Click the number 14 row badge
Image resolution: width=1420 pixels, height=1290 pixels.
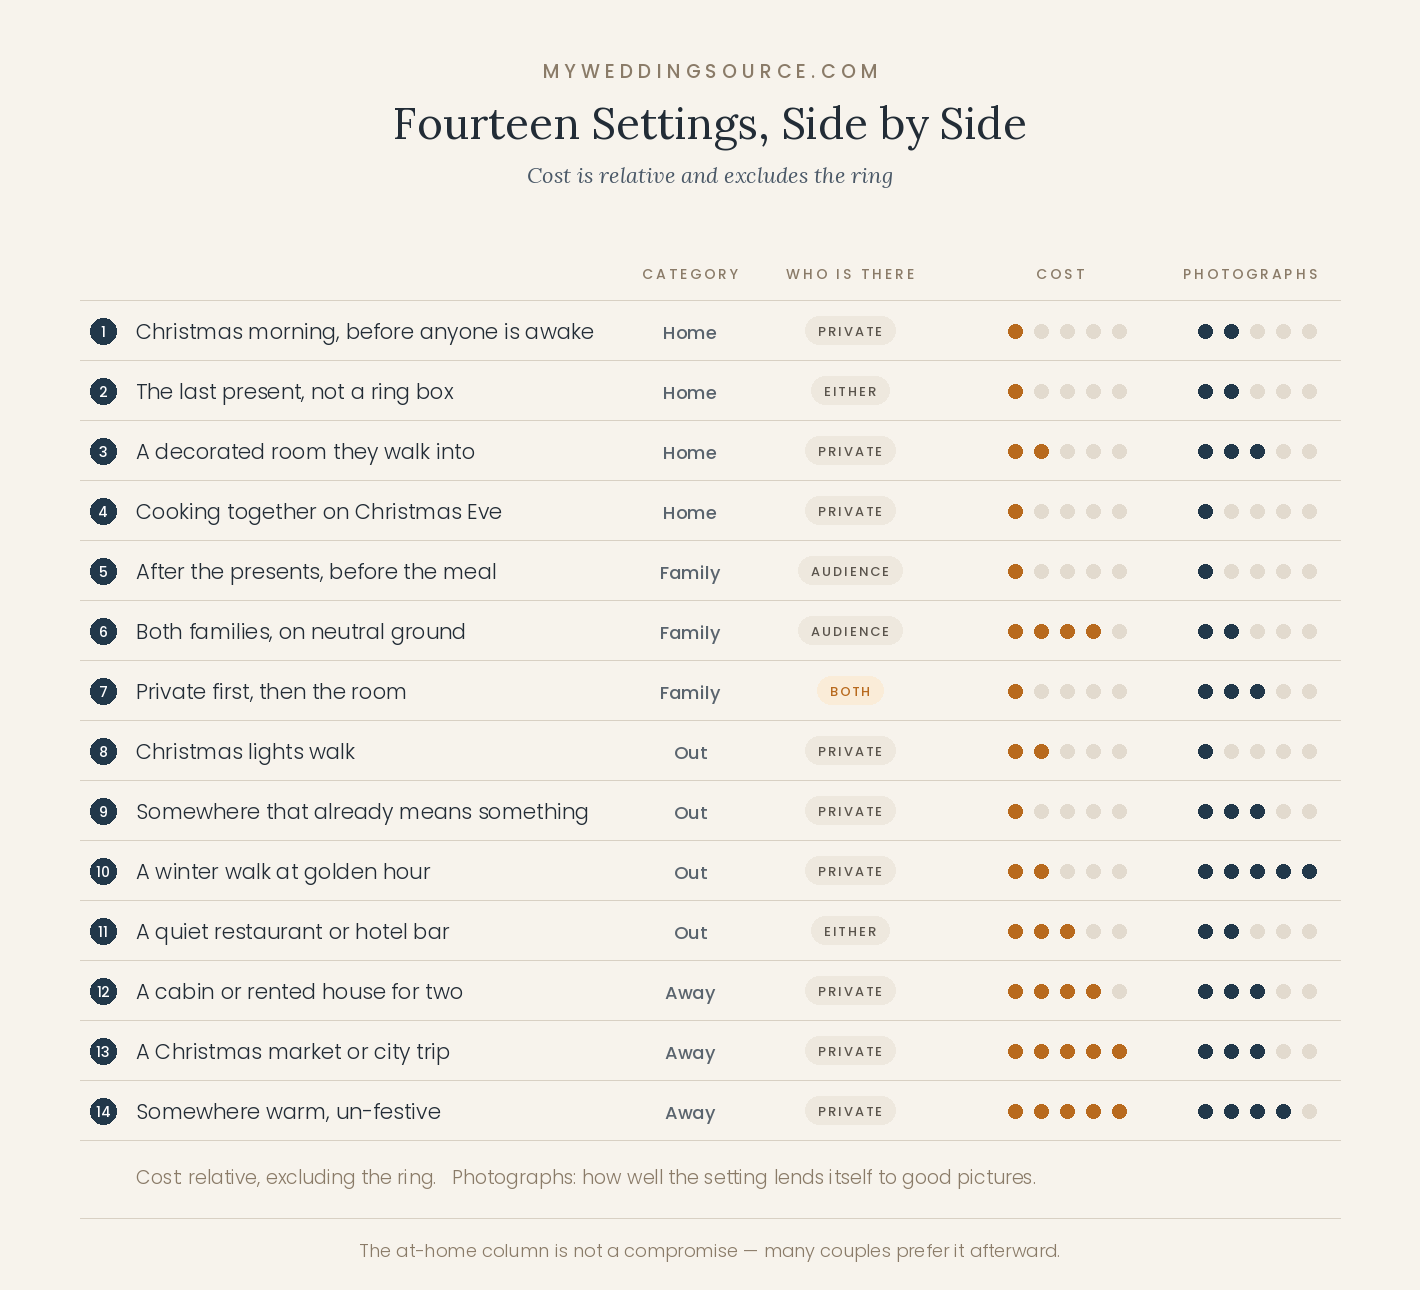[x=103, y=1111]
